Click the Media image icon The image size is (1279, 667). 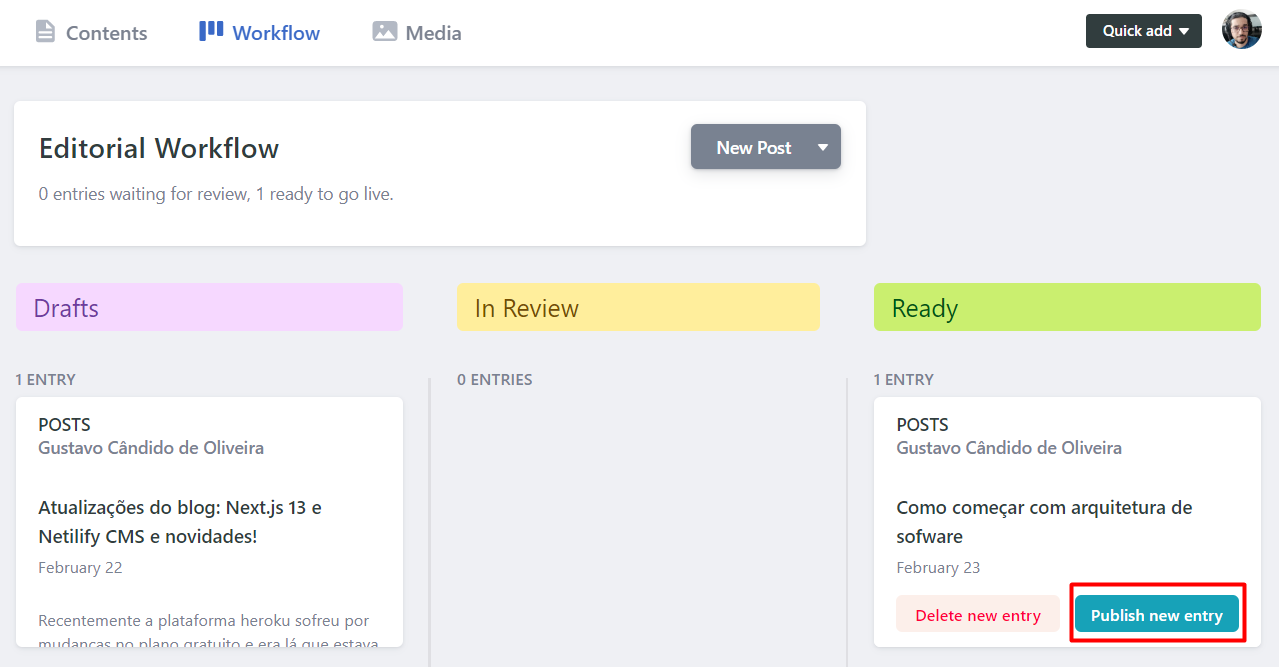385,32
